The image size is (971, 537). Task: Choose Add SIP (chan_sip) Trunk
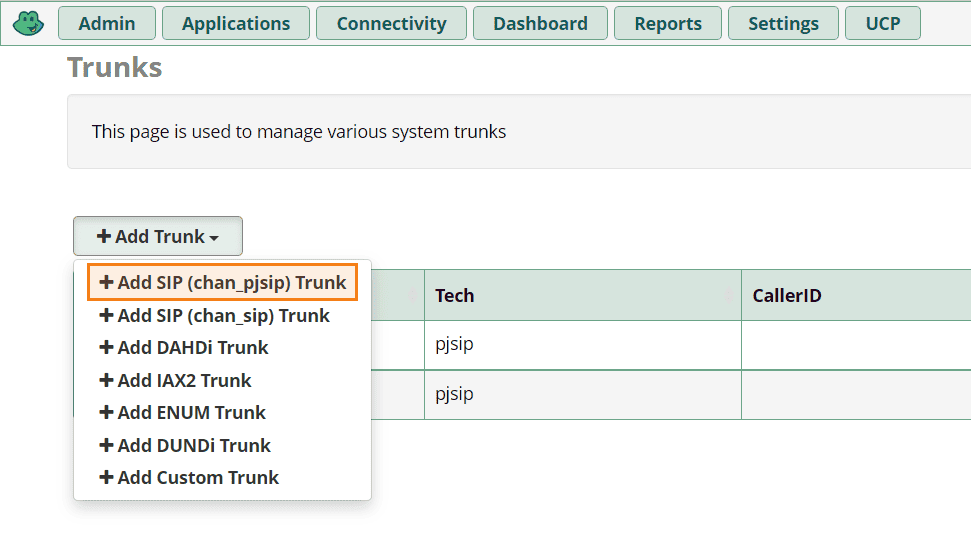tap(214, 315)
